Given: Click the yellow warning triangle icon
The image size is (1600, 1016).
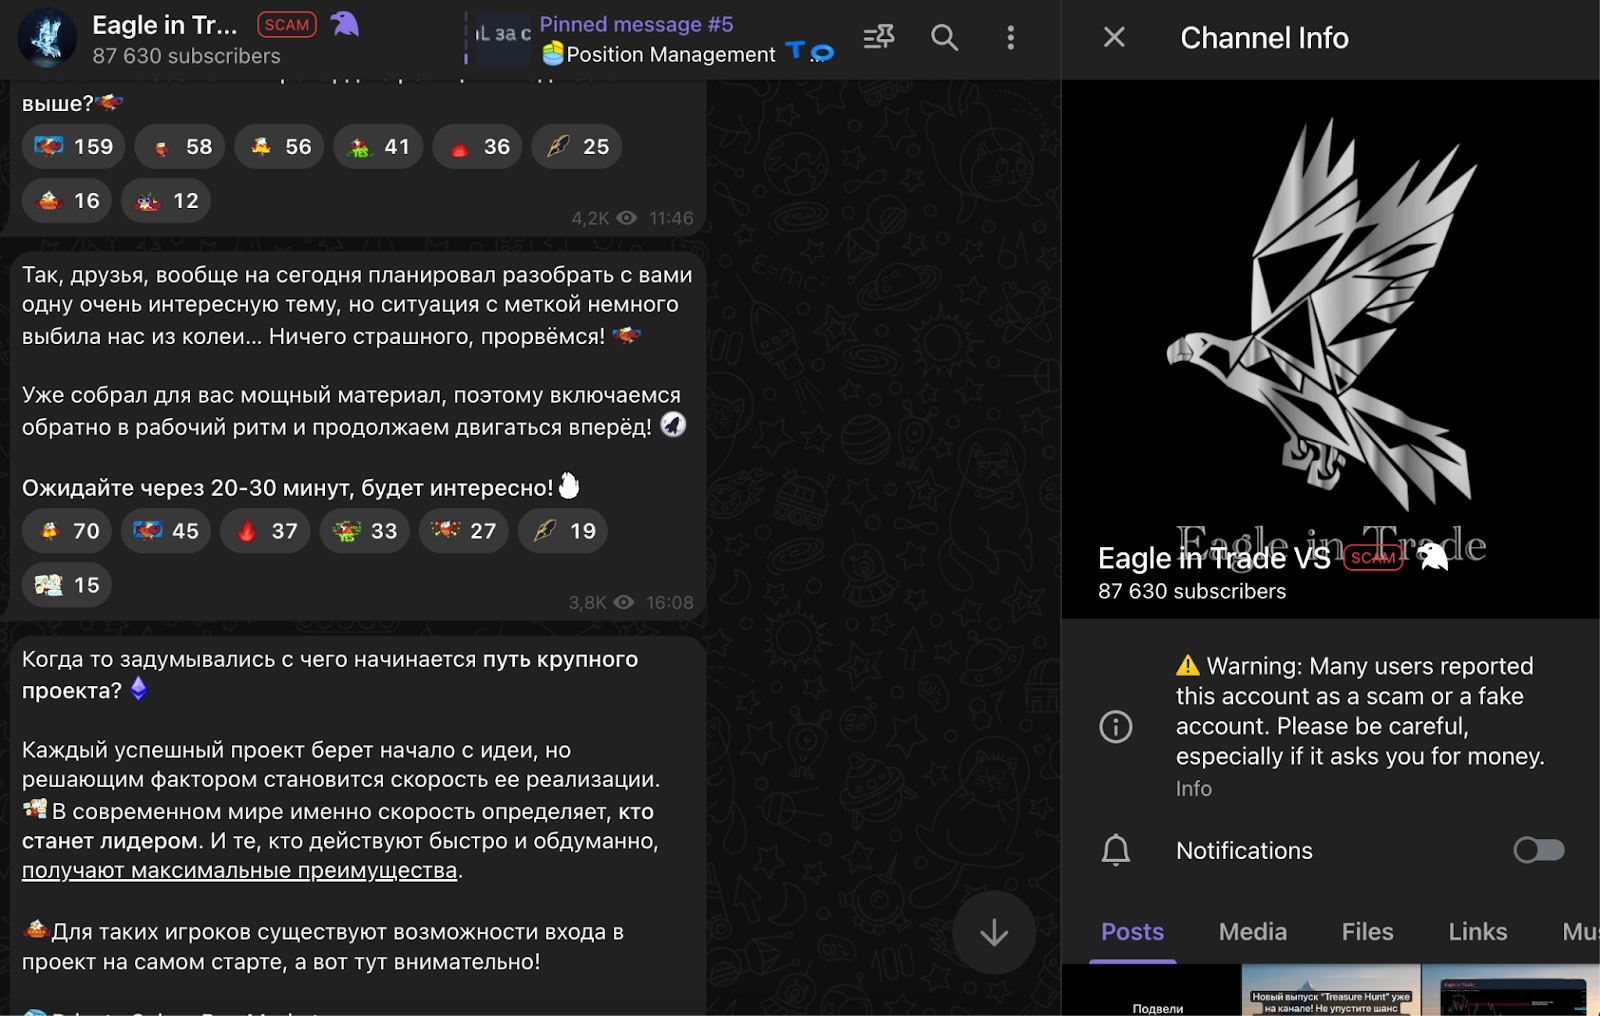Looking at the screenshot, I should [x=1188, y=666].
